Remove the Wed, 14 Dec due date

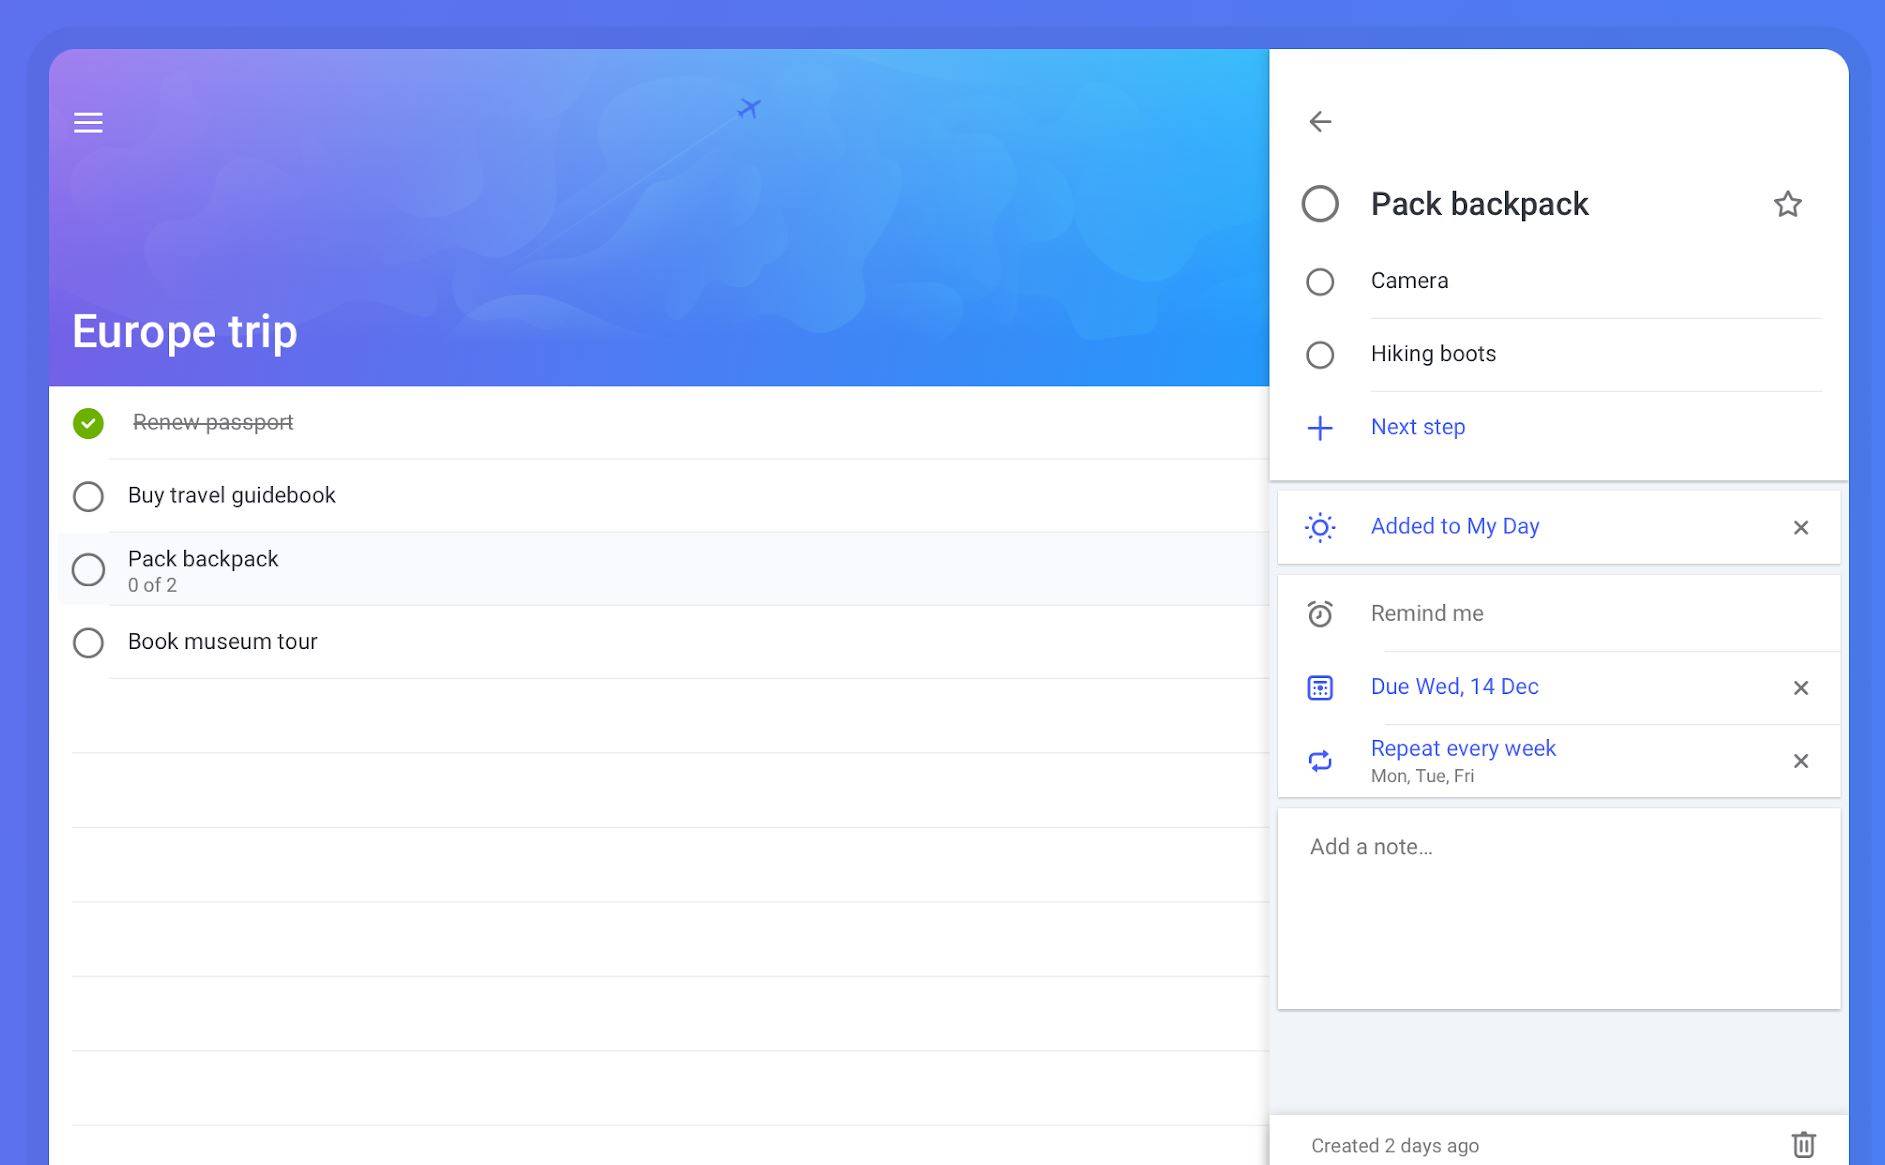(x=1800, y=688)
